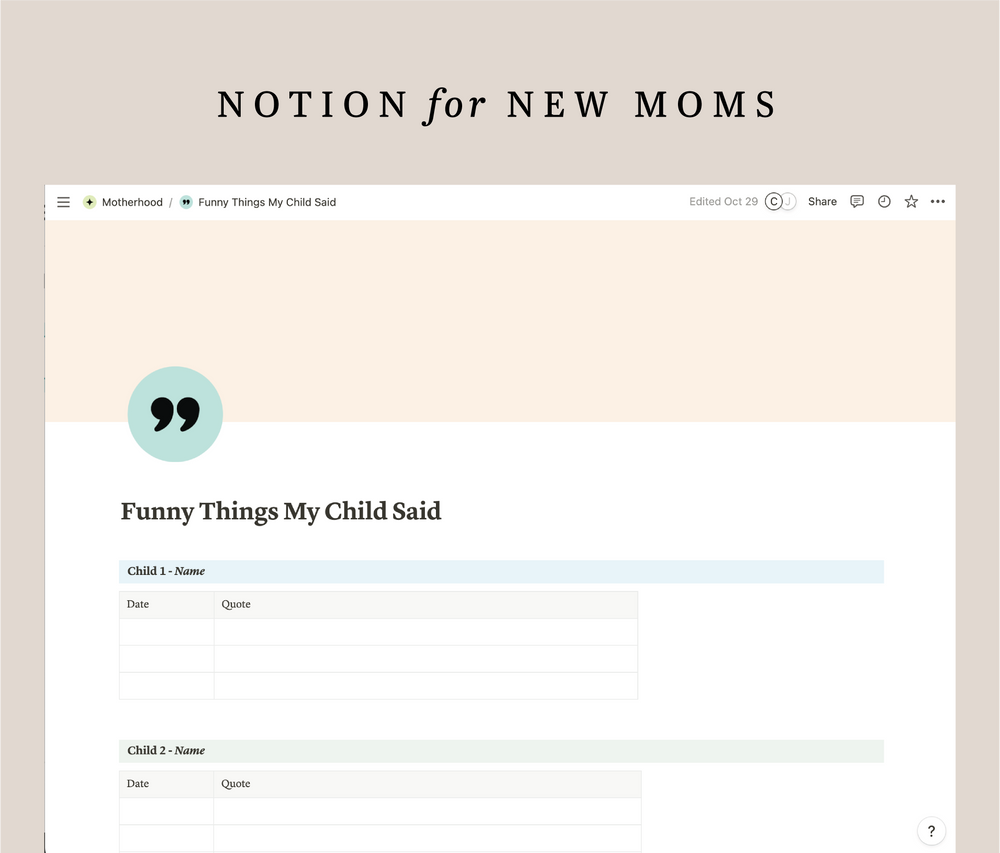Click the Edited Oct 29 label

(723, 202)
